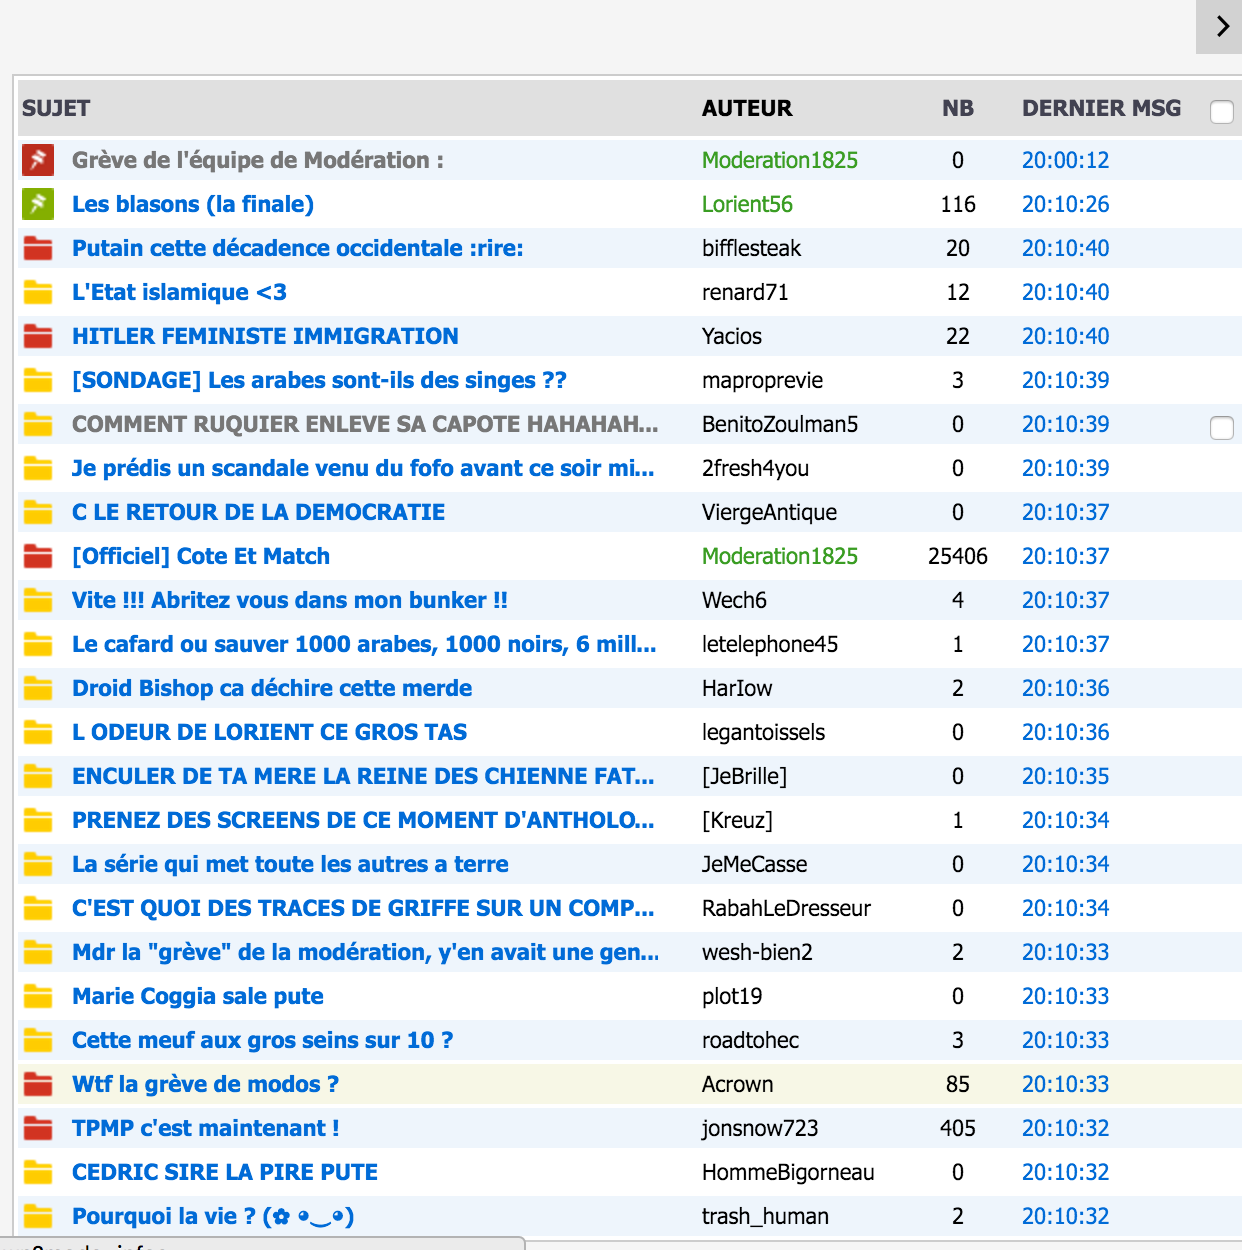
Task: Open the topic Les blasons (la finale)
Action: coord(193,204)
